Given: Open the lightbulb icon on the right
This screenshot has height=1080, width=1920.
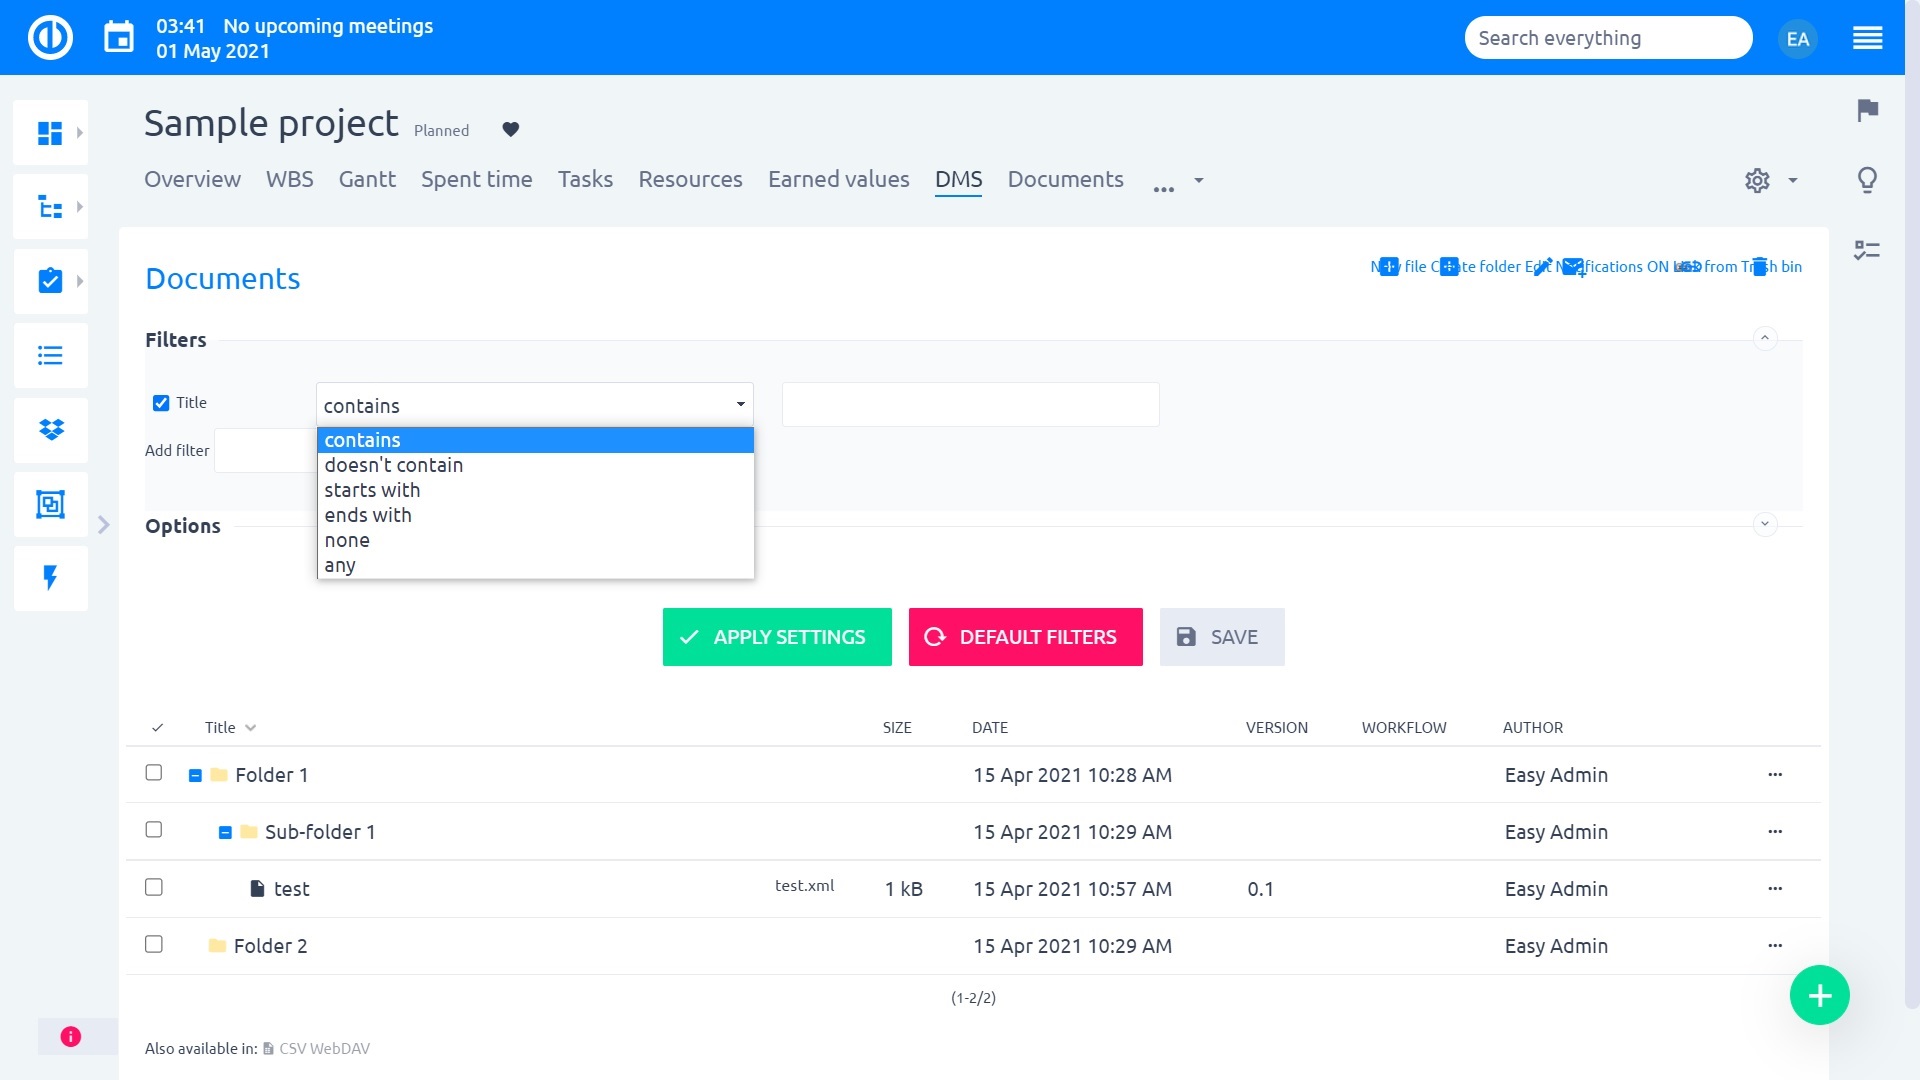Looking at the screenshot, I should coord(1866,181).
